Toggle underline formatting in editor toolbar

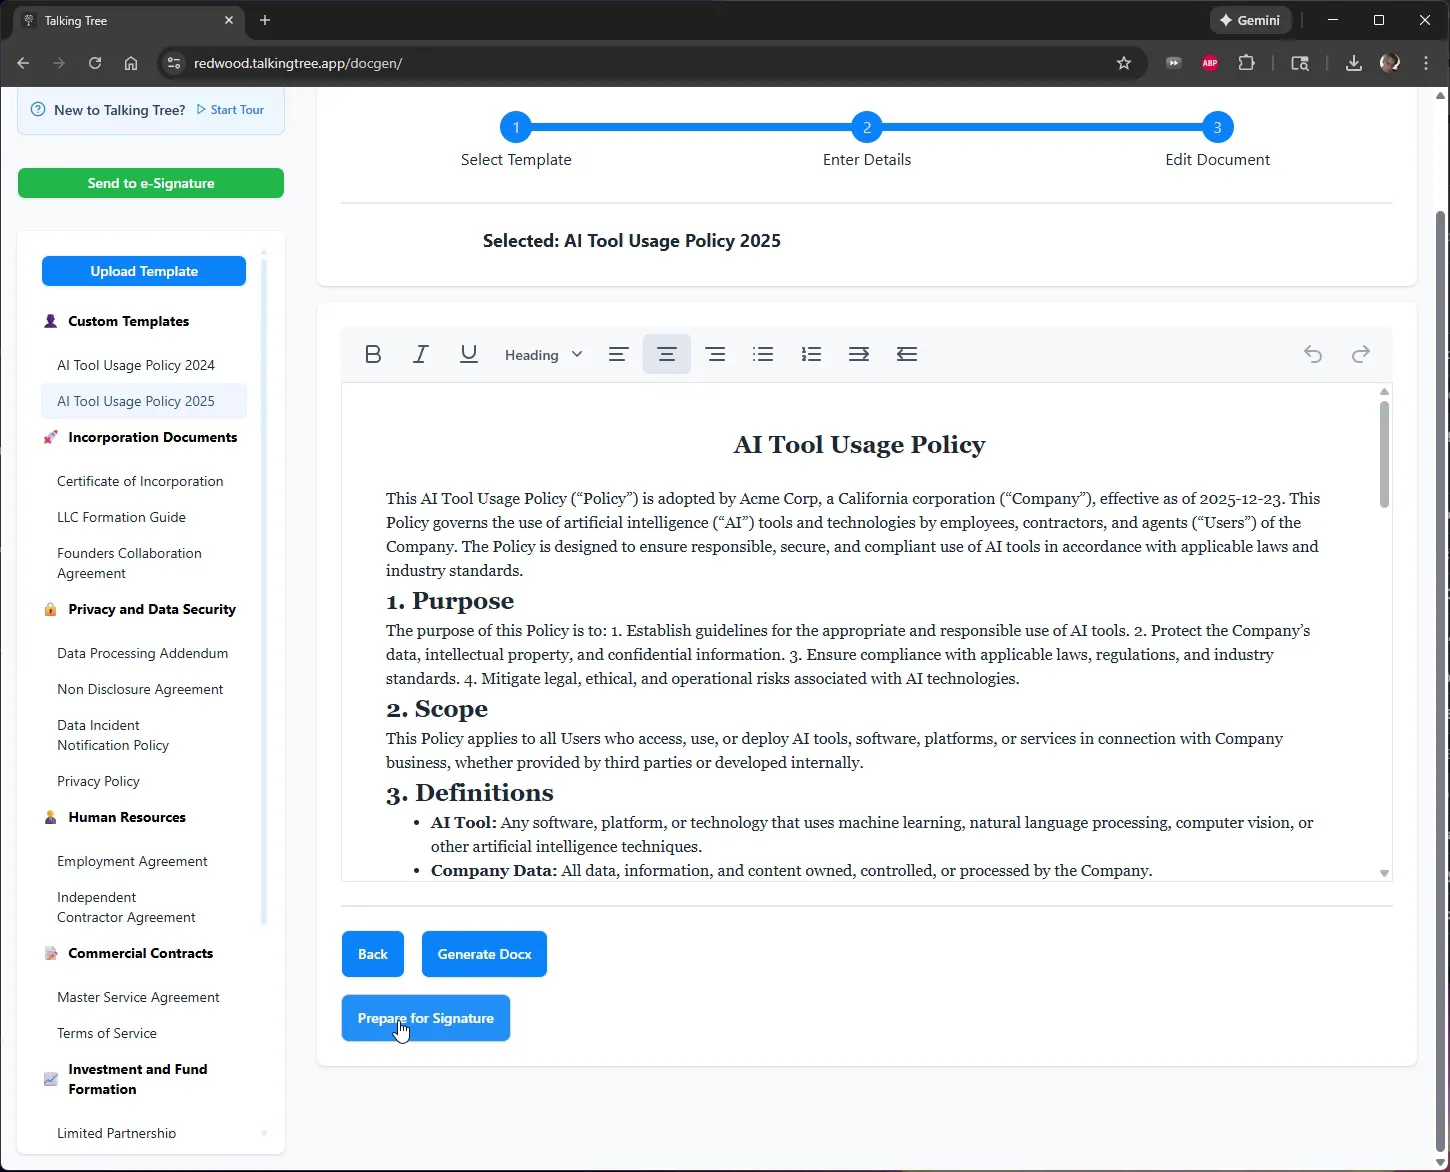469,354
